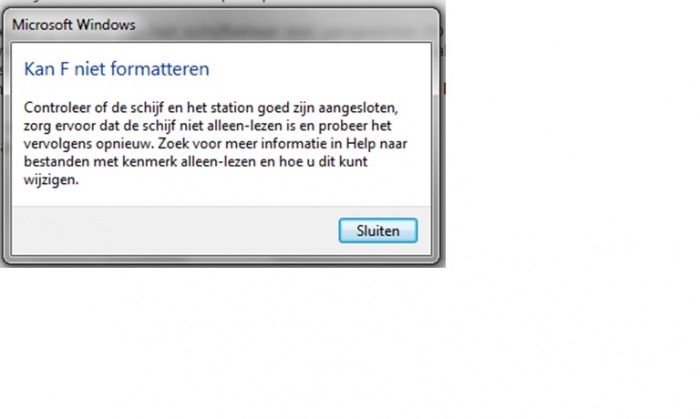Click the letter 'F' in the heading
This screenshot has height=419, width=700.
(x=64, y=69)
